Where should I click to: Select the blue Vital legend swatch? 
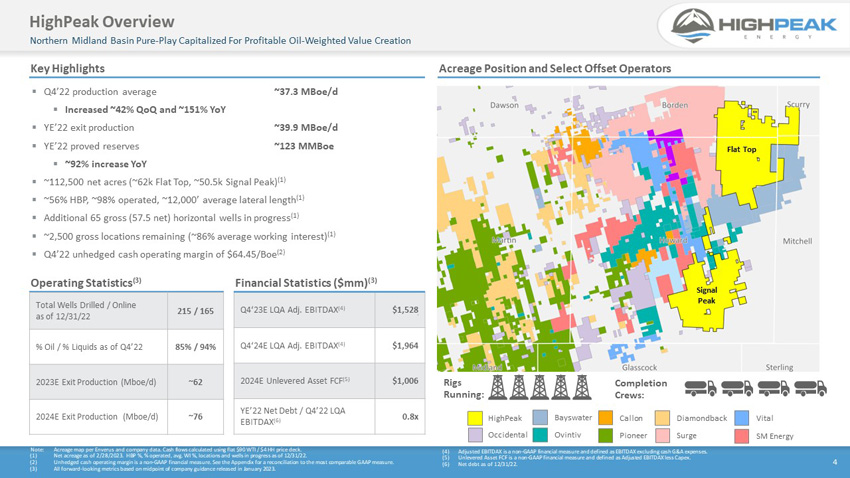pyautogui.click(x=742, y=417)
